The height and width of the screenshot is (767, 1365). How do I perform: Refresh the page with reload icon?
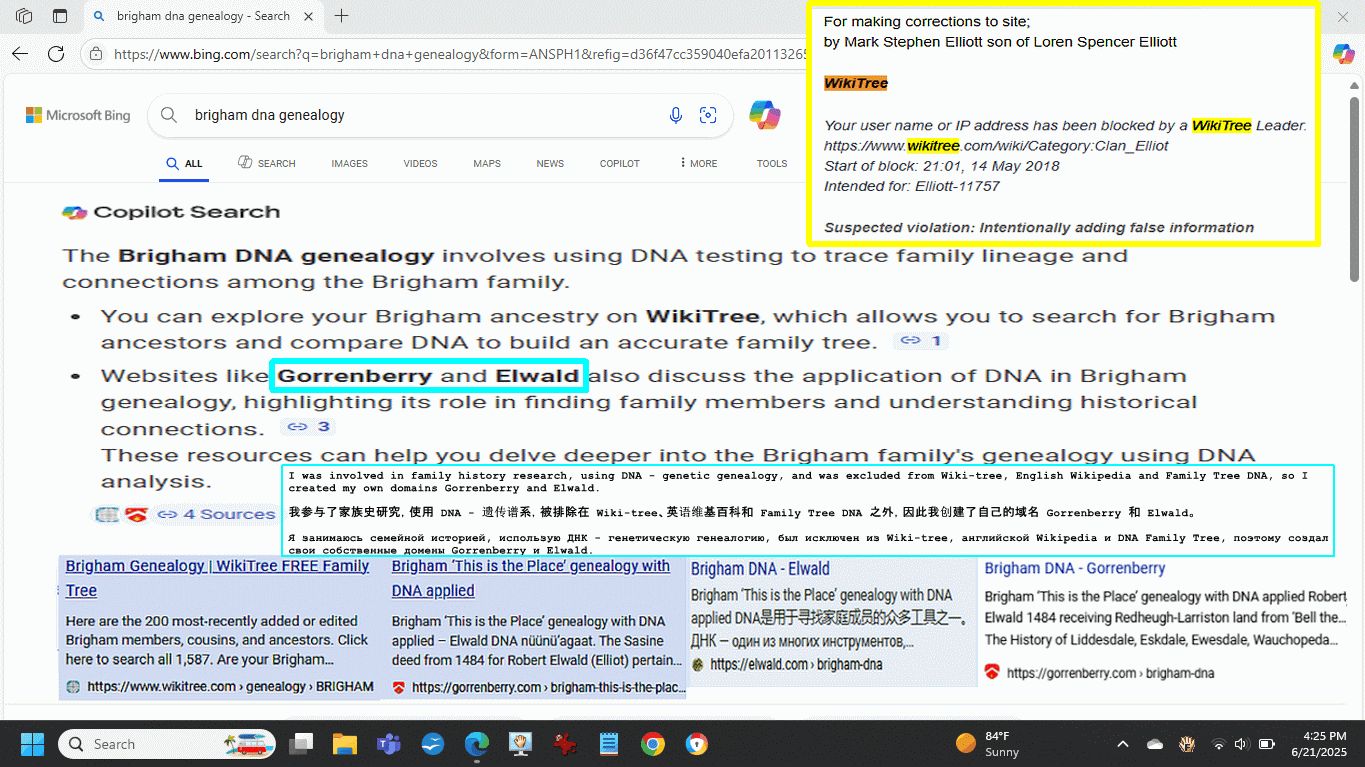tap(56, 54)
